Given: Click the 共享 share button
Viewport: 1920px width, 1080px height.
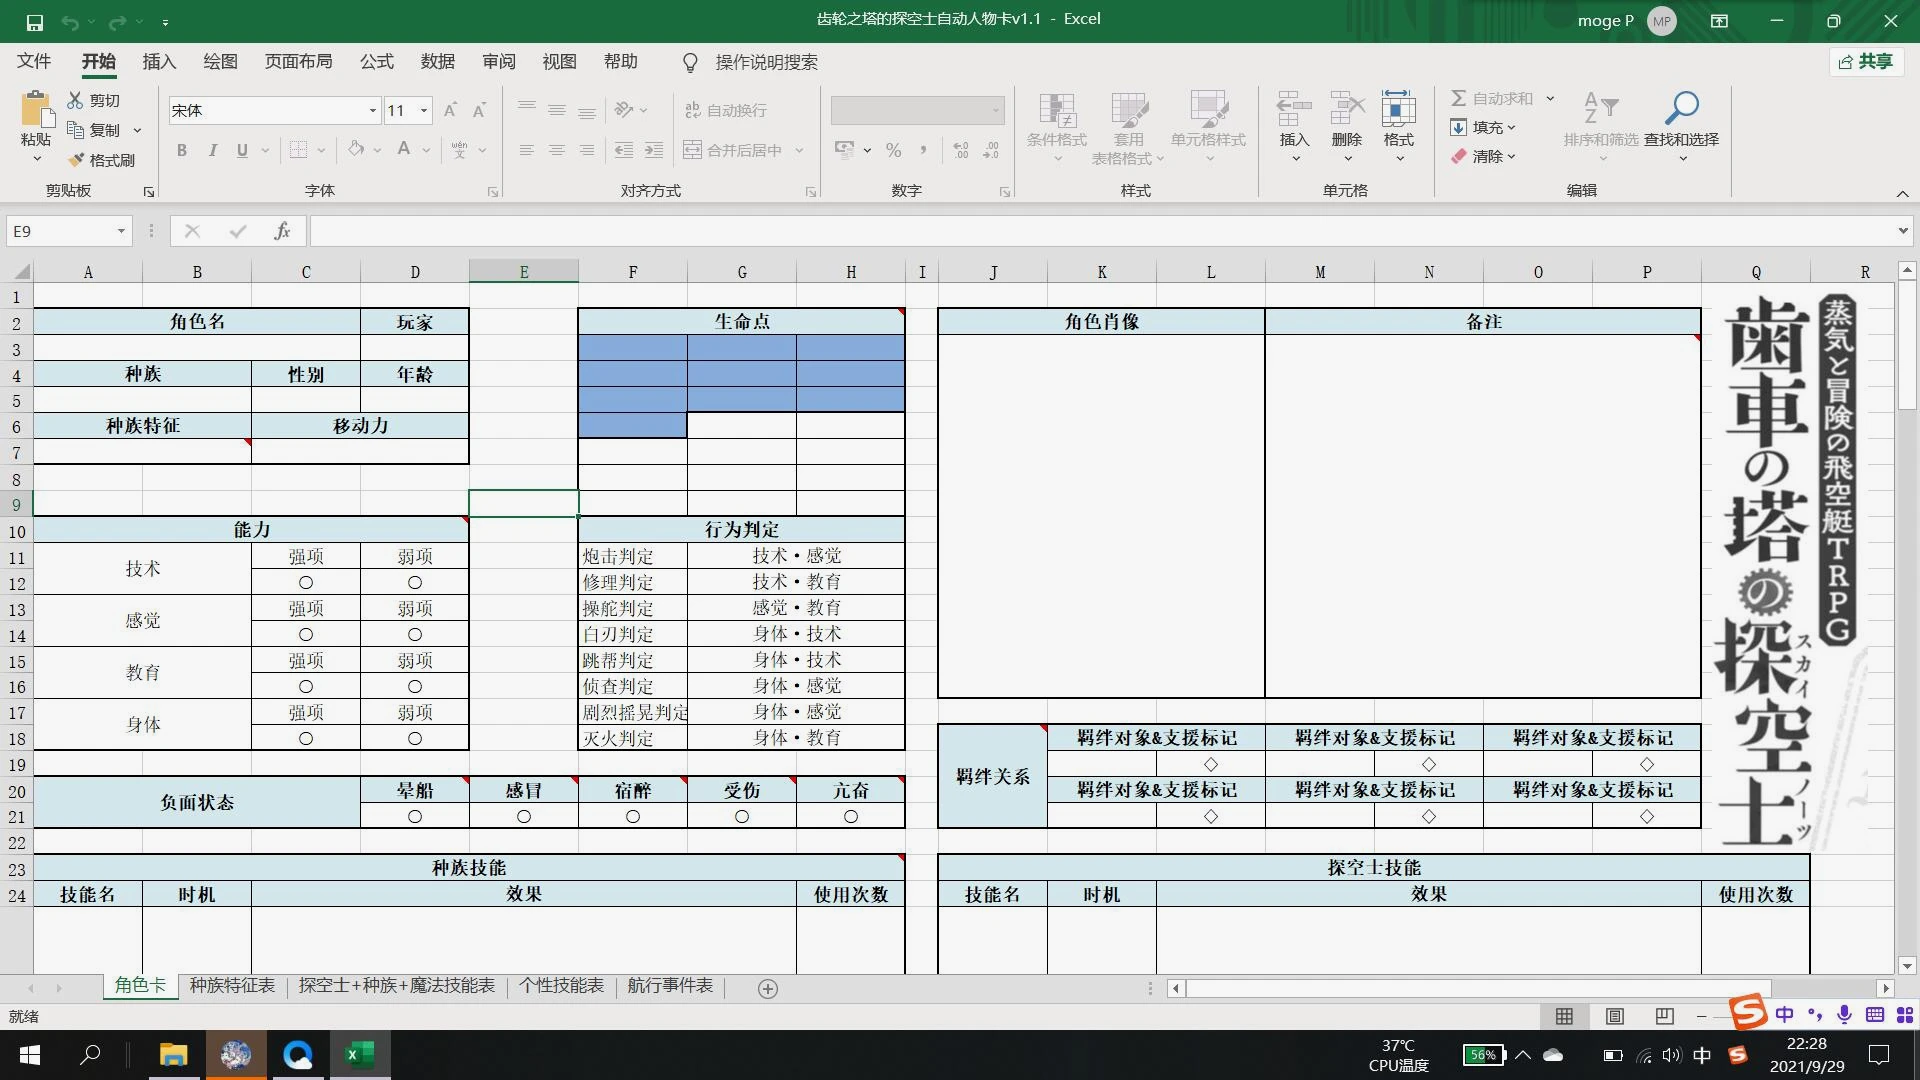Looking at the screenshot, I should pos(1866,62).
